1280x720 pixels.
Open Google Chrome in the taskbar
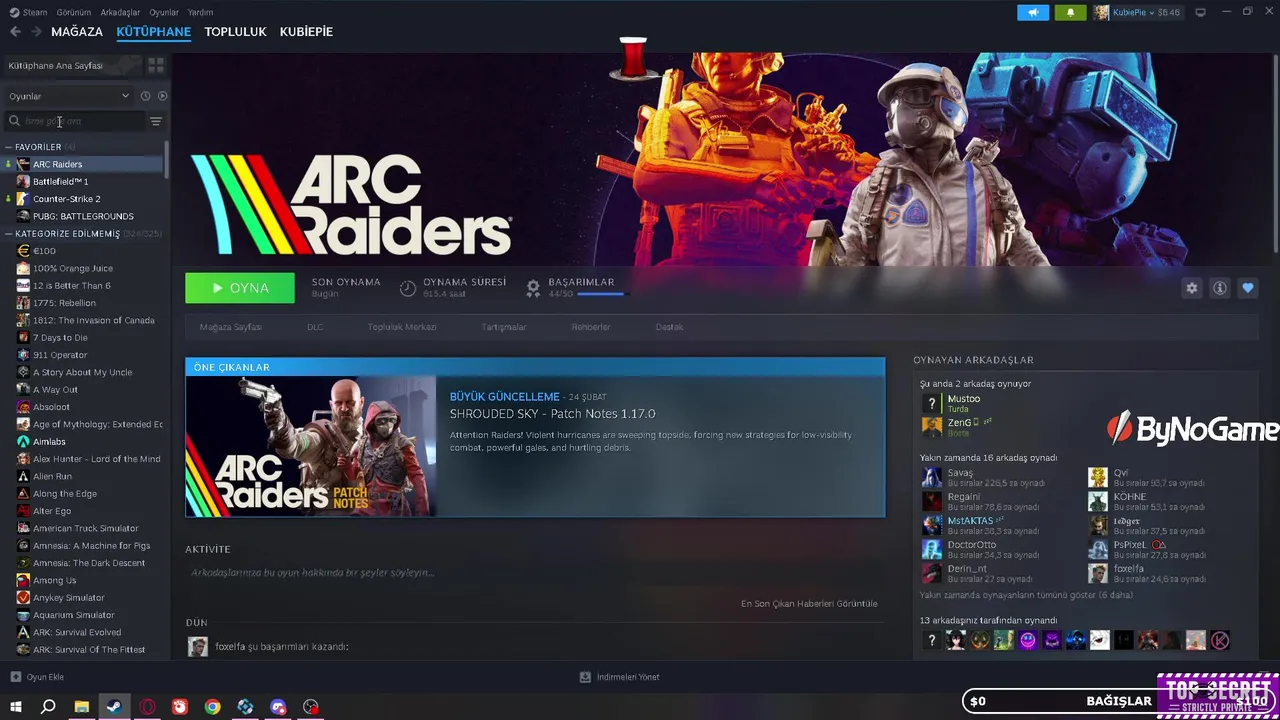212,707
